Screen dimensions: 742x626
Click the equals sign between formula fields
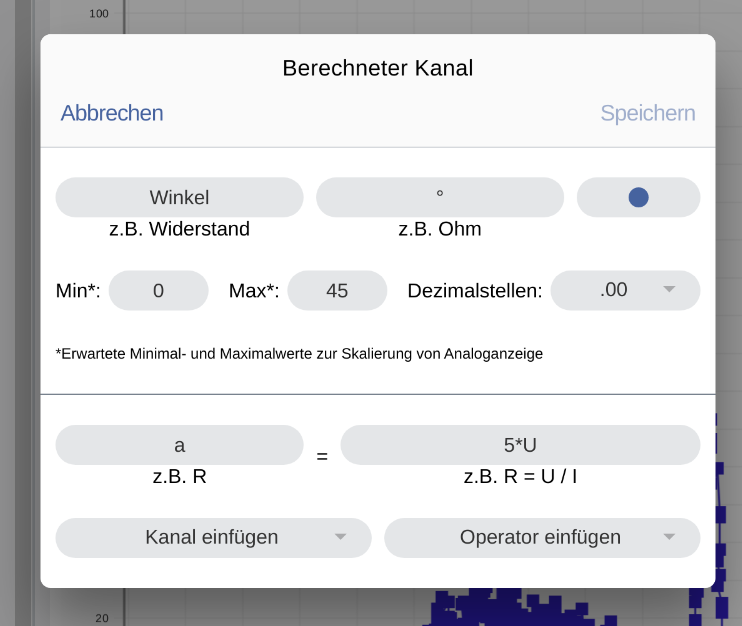click(x=322, y=456)
